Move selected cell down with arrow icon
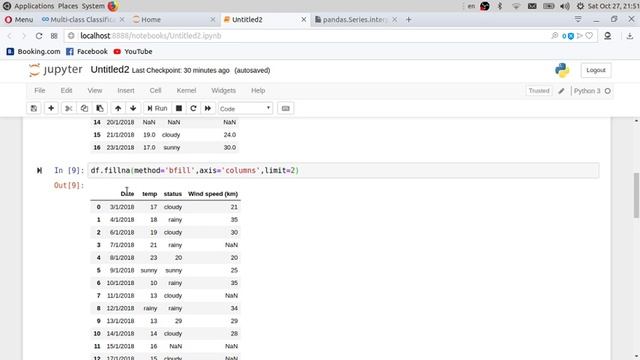 tap(133, 109)
